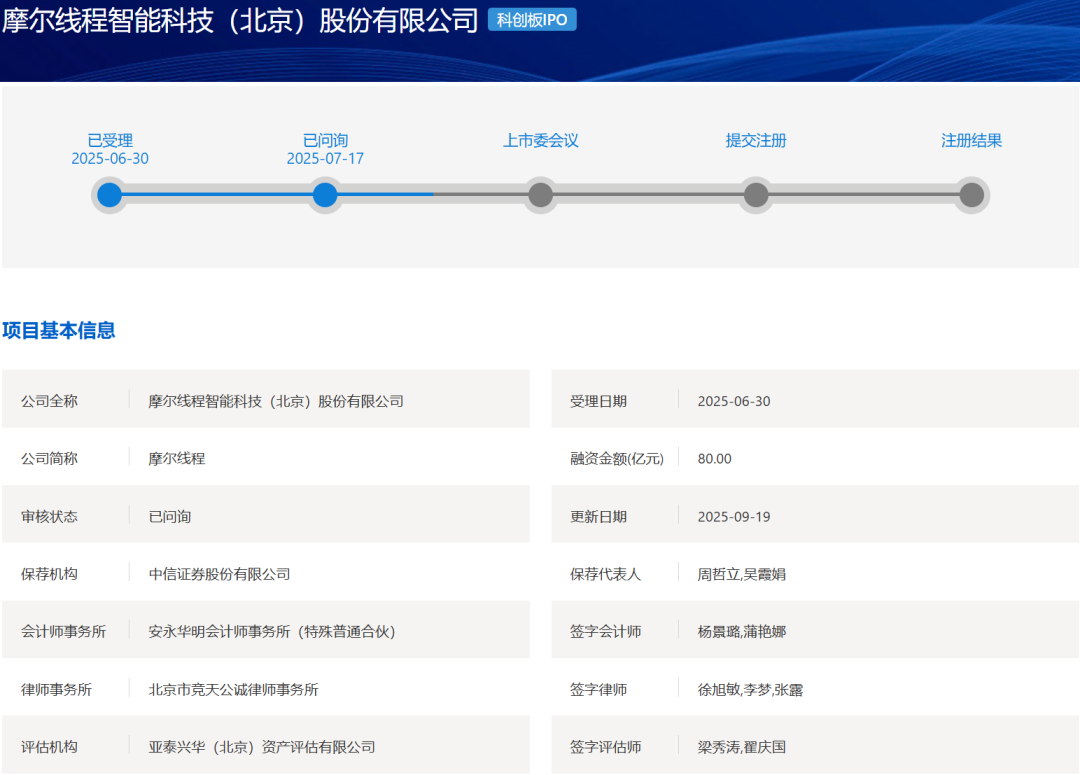Select the 上市委会议 gray stage dot
This screenshot has height=775, width=1080.
coord(541,195)
